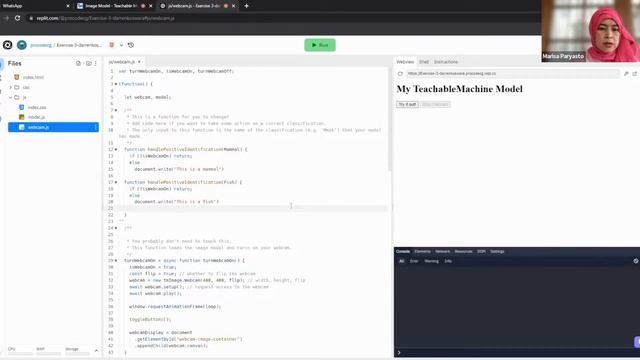
Task: Expand the resource usage chevron at bottom of sidebar
Action: (96, 351)
